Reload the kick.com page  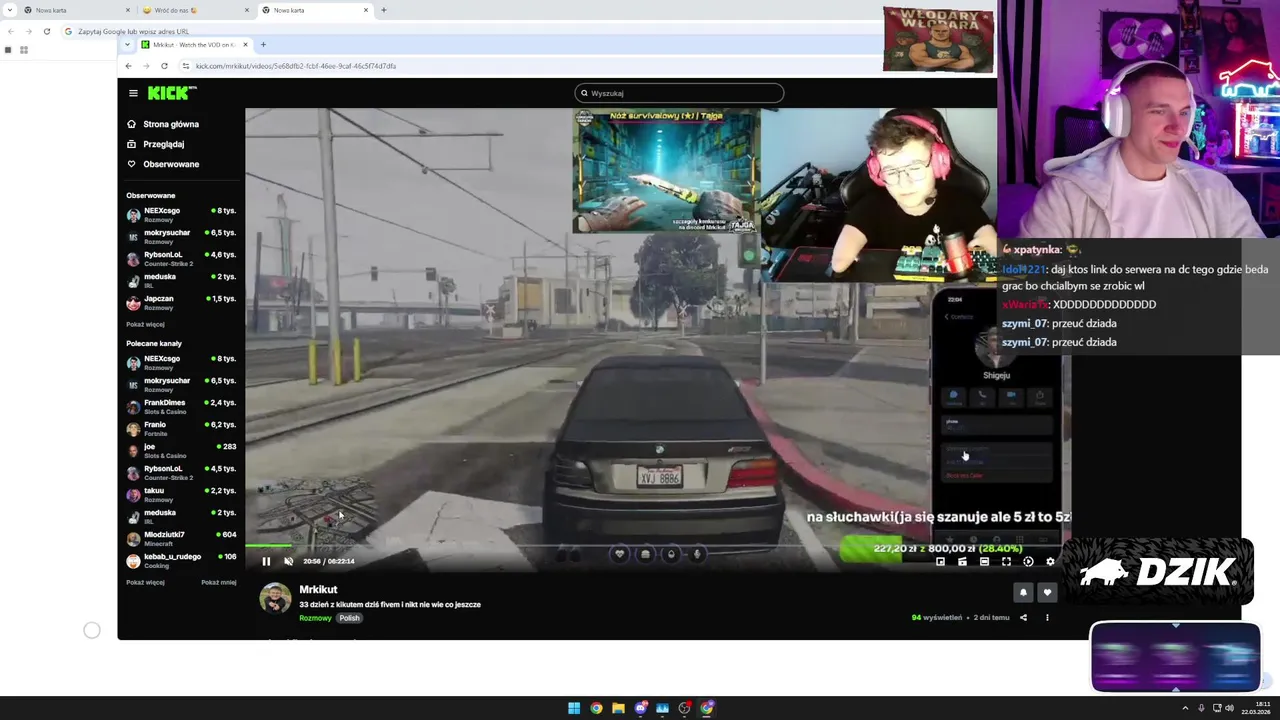click(164, 66)
